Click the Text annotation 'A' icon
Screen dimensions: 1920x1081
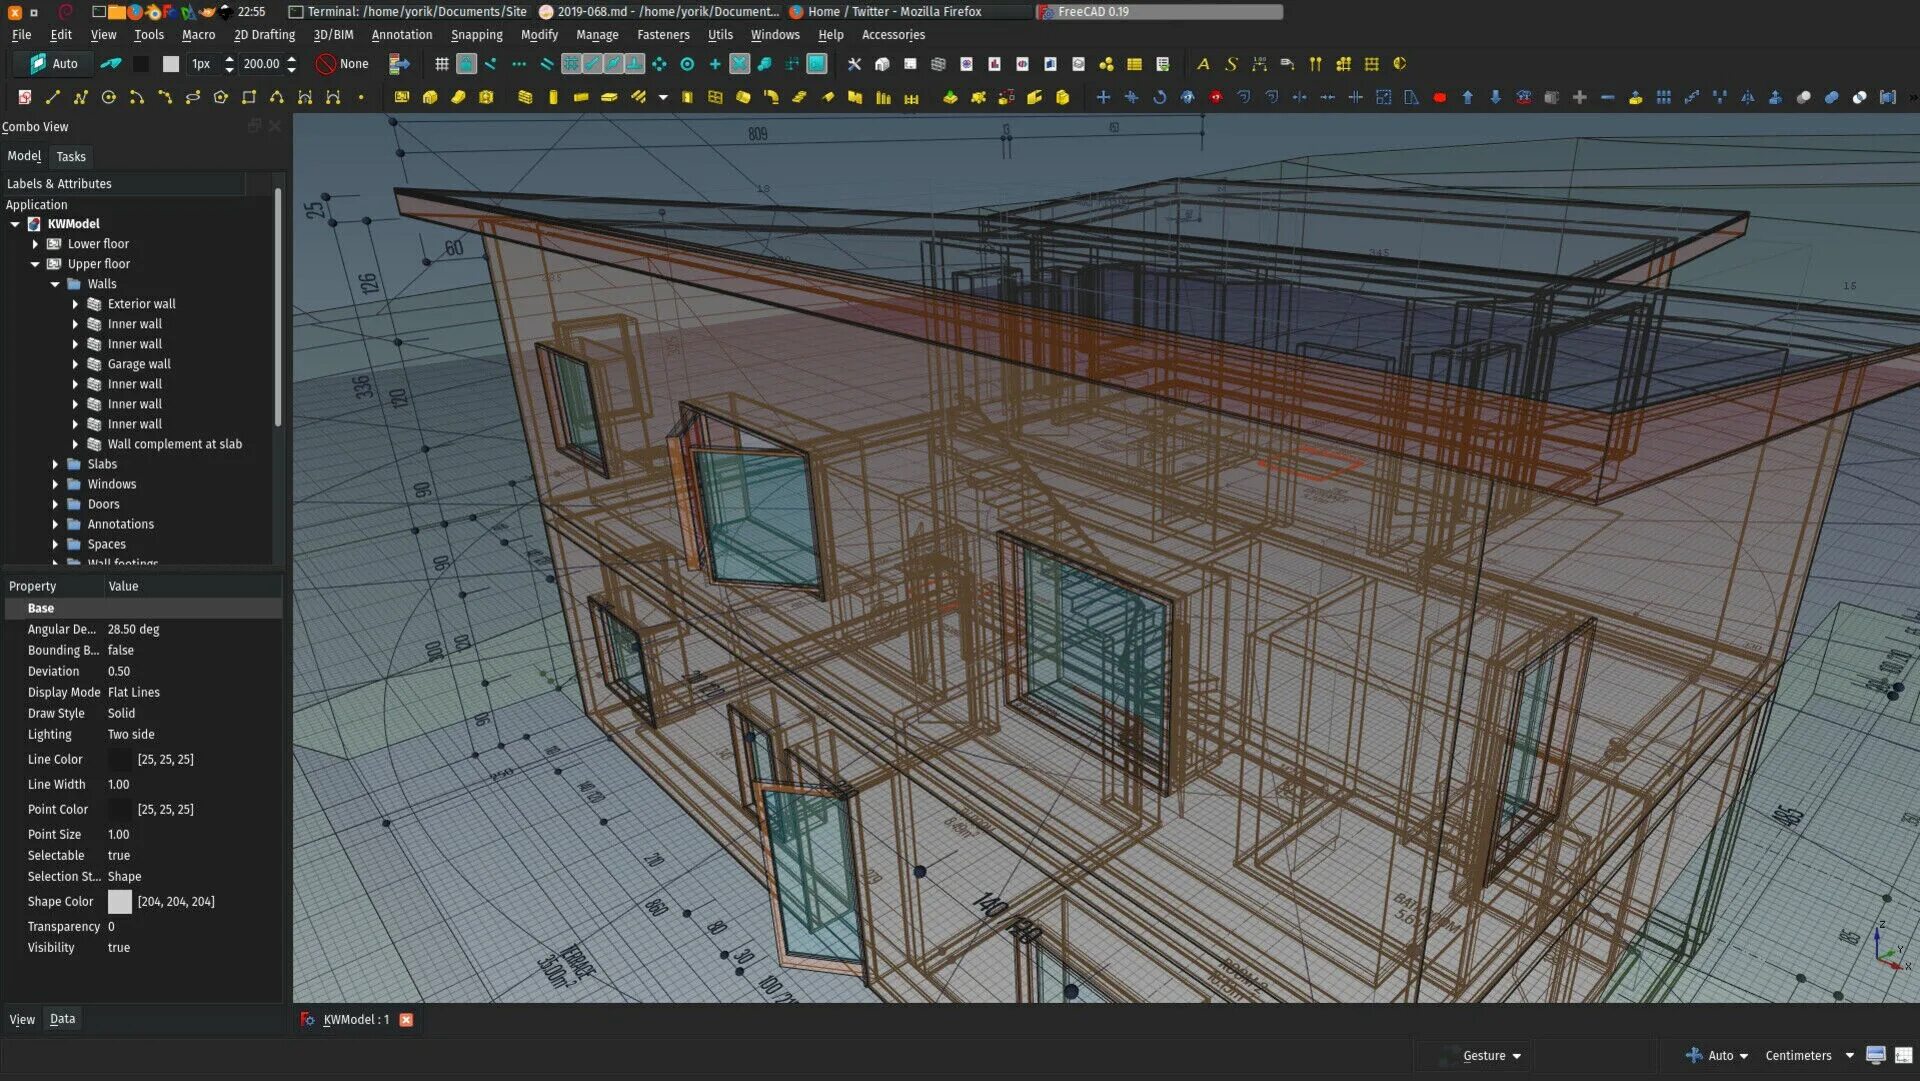[x=1203, y=64]
